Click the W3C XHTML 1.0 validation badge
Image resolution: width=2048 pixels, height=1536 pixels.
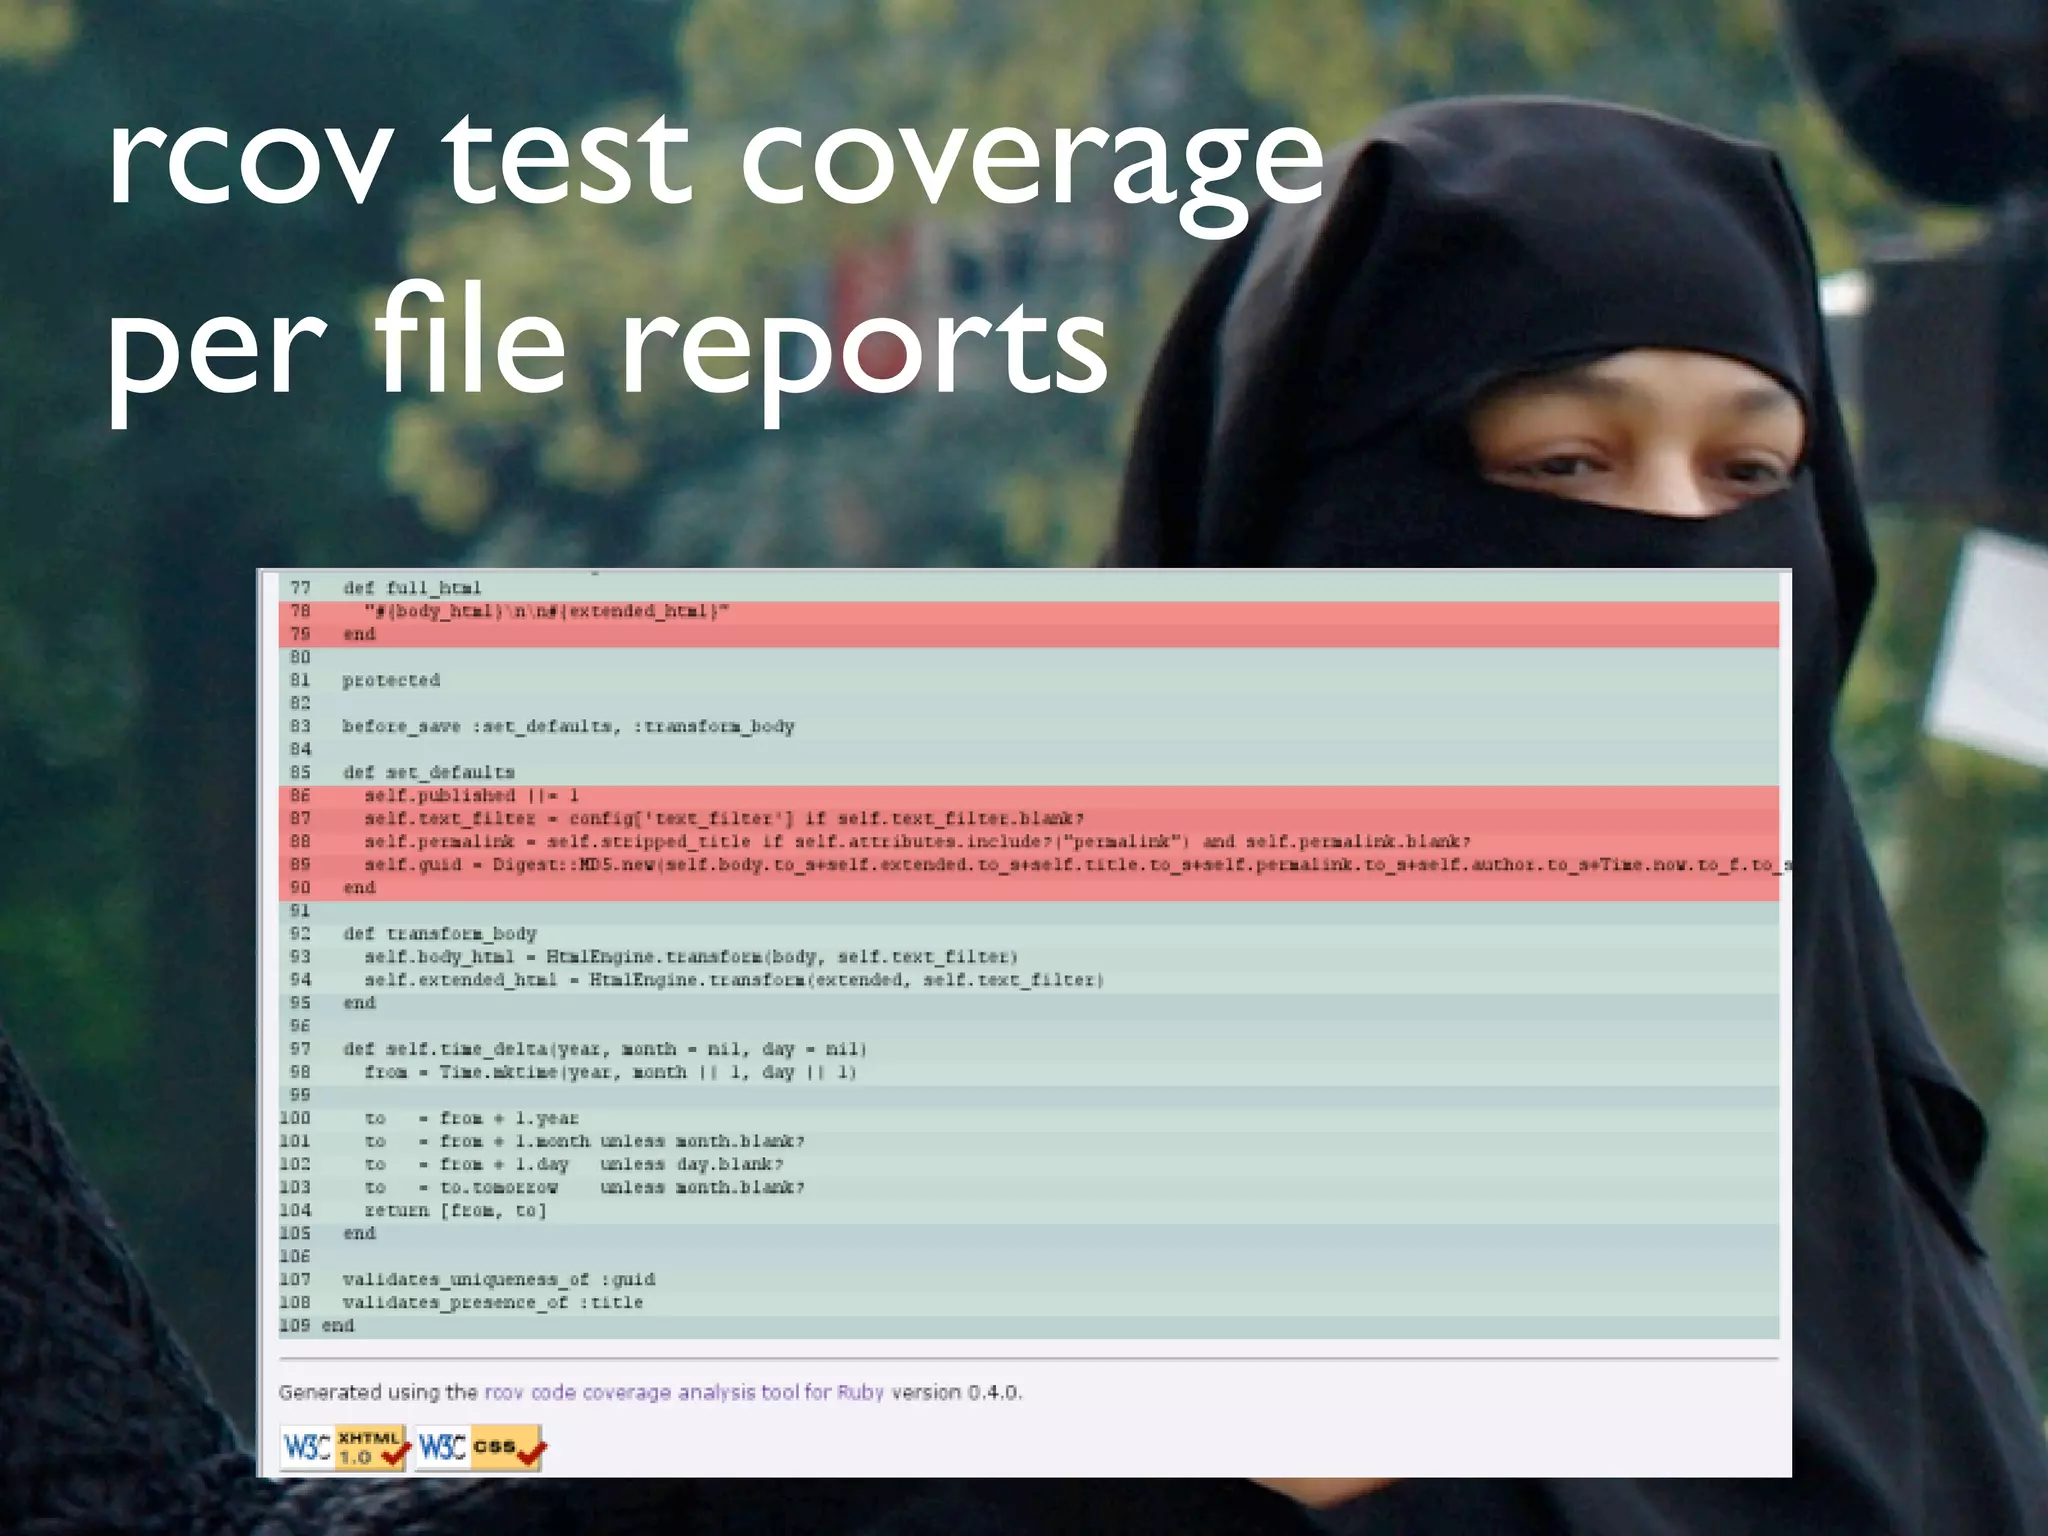point(344,1447)
